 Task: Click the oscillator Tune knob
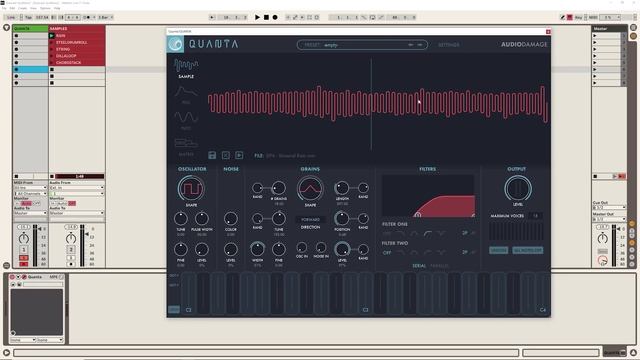181,218
